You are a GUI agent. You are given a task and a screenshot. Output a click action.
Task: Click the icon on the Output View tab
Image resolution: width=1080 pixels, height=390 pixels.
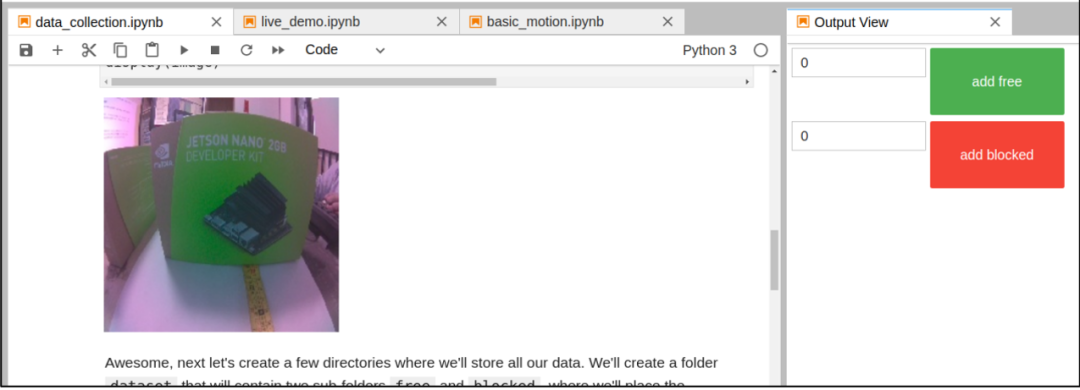tap(802, 22)
